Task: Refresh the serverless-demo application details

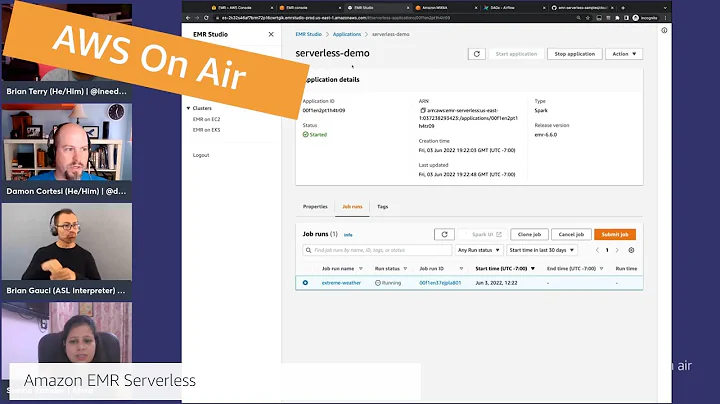Action: (x=477, y=54)
